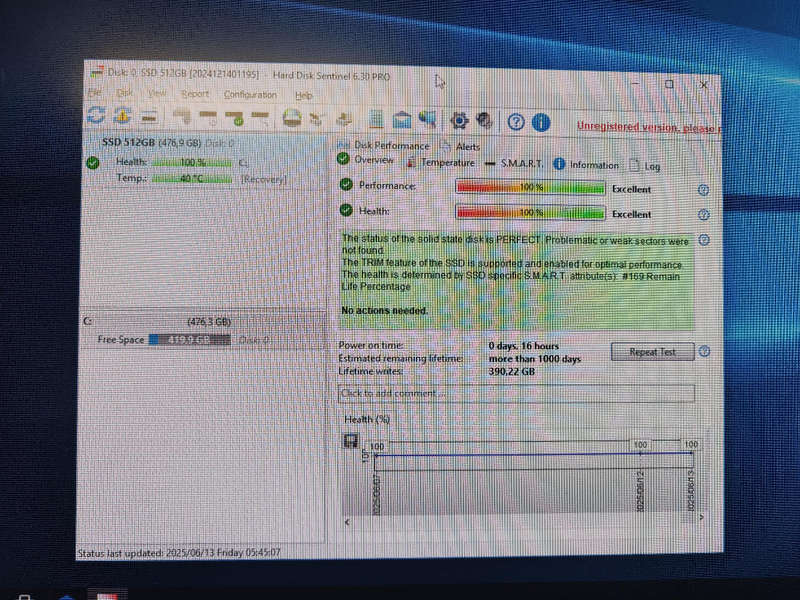Click the '[Recovery]' label in the left panel

(x=264, y=179)
